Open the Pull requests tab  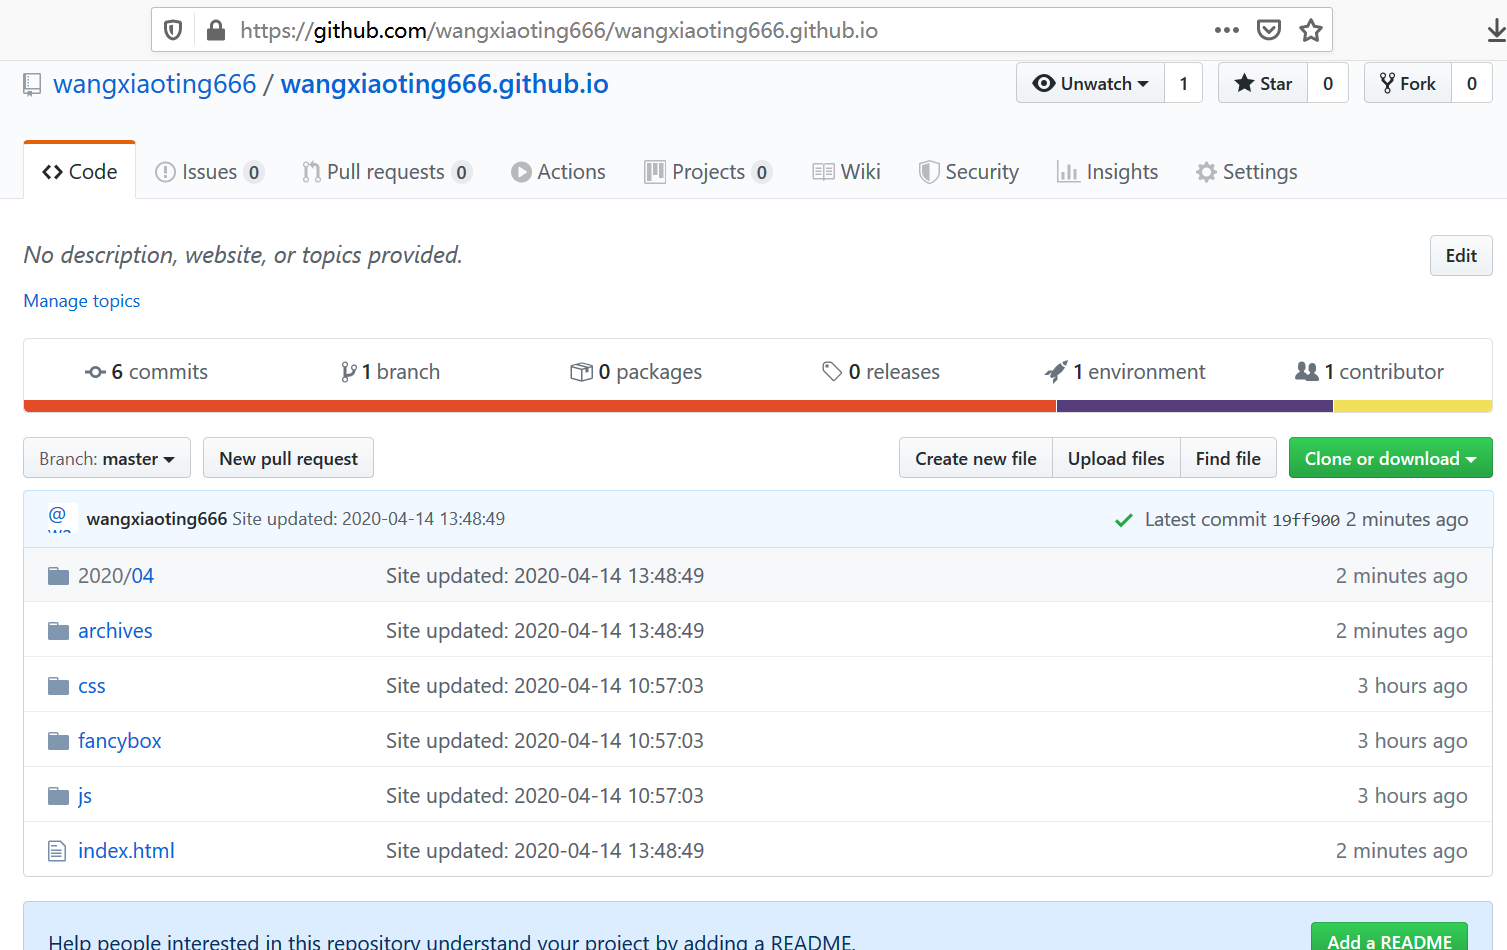point(386,172)
